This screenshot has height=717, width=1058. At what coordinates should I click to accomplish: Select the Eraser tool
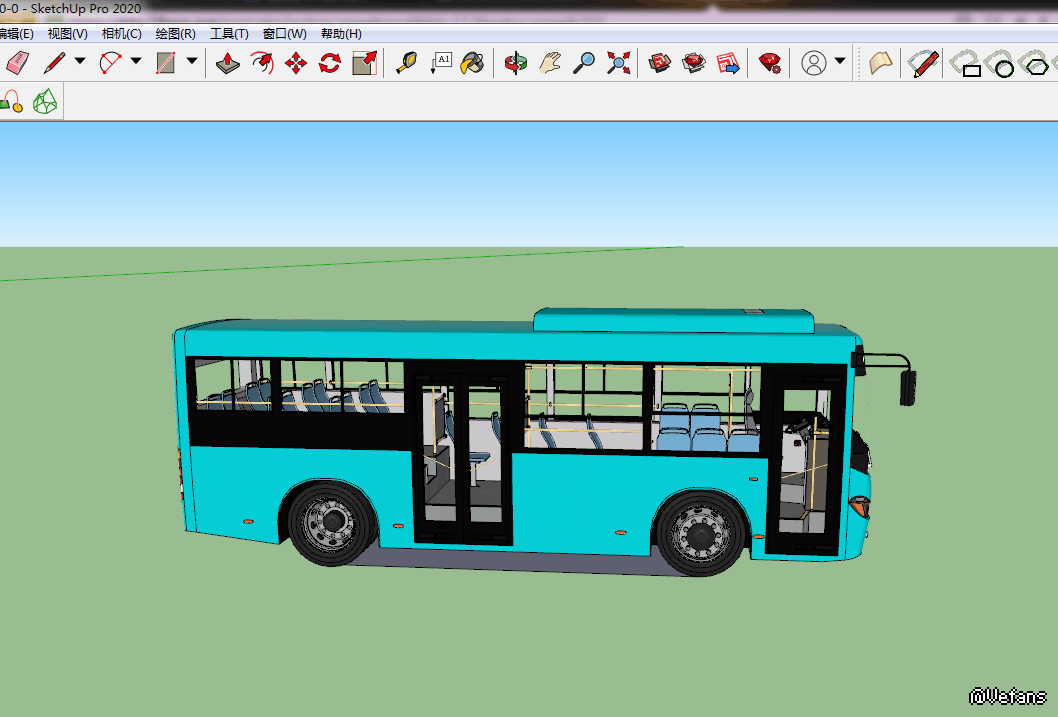[18, 64]
